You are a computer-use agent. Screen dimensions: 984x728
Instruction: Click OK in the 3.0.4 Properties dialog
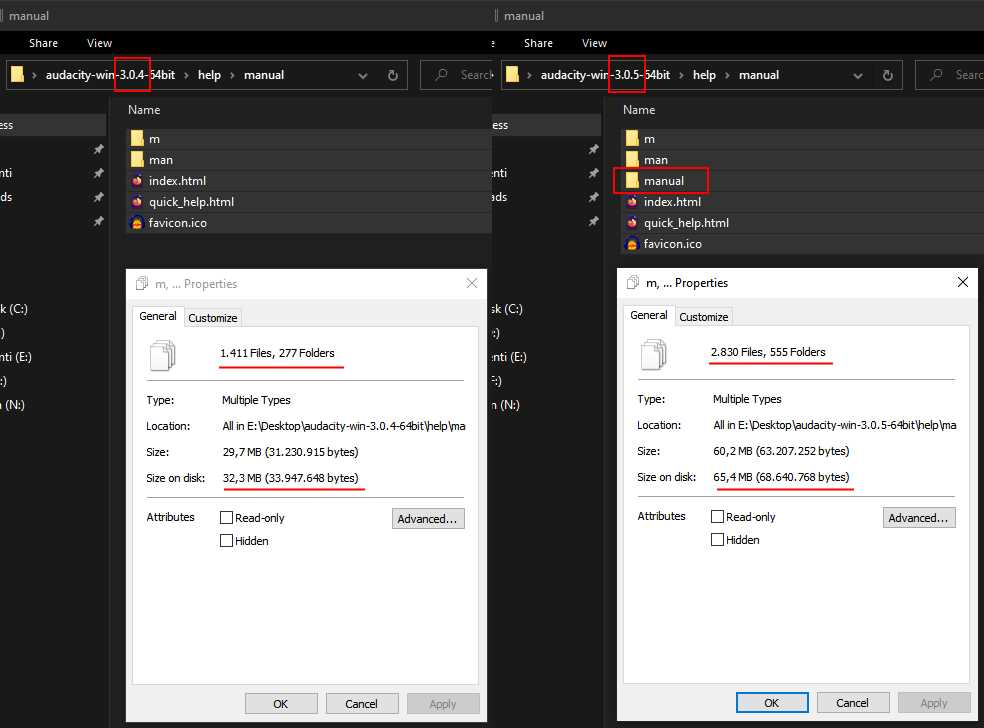coord(281,704)
